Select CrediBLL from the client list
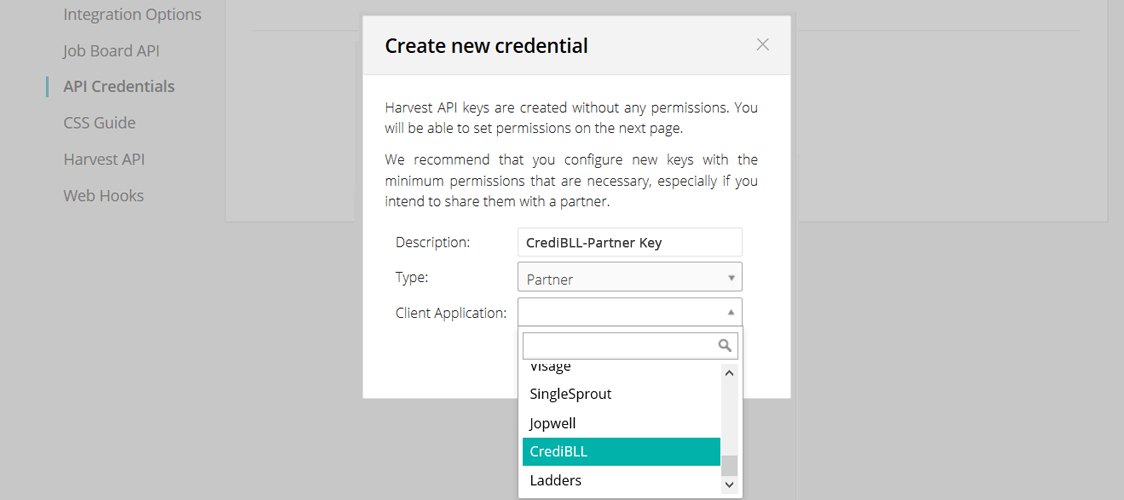This screenshot has height=500, width=1124. point(621,452)
